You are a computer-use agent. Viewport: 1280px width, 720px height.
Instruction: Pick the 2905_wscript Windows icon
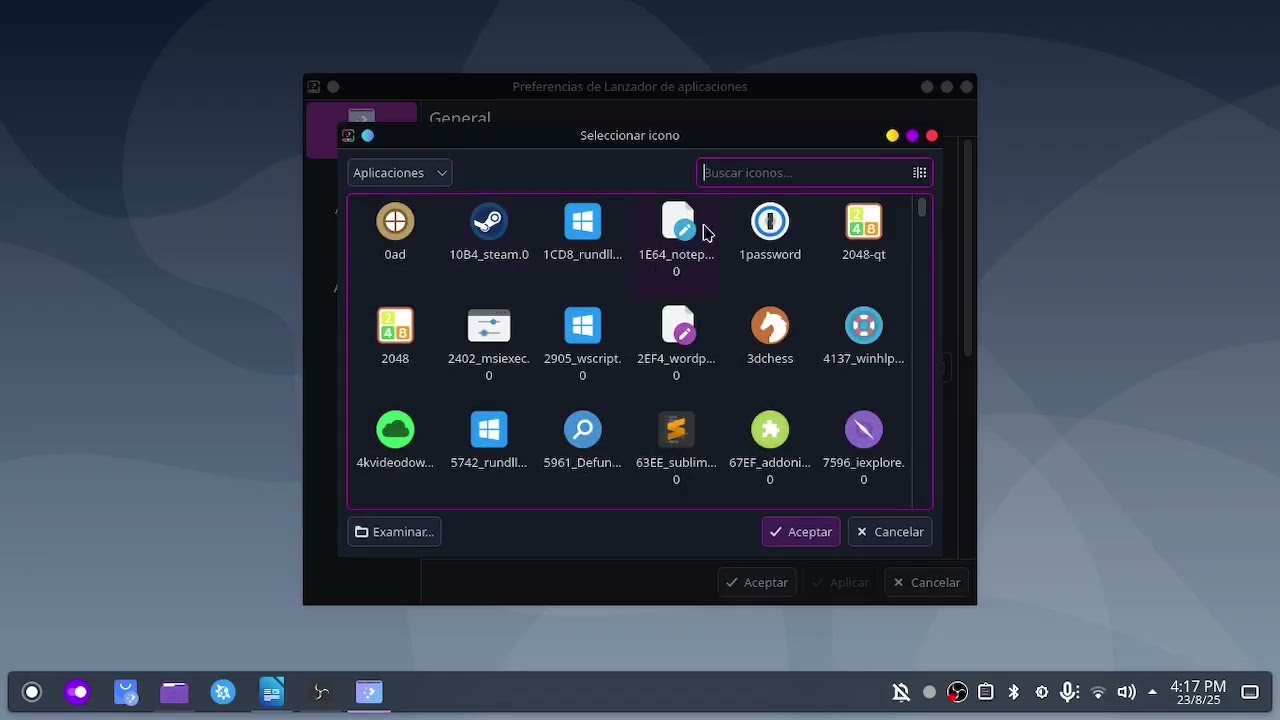pyautogui.click(x=582, y=326)
